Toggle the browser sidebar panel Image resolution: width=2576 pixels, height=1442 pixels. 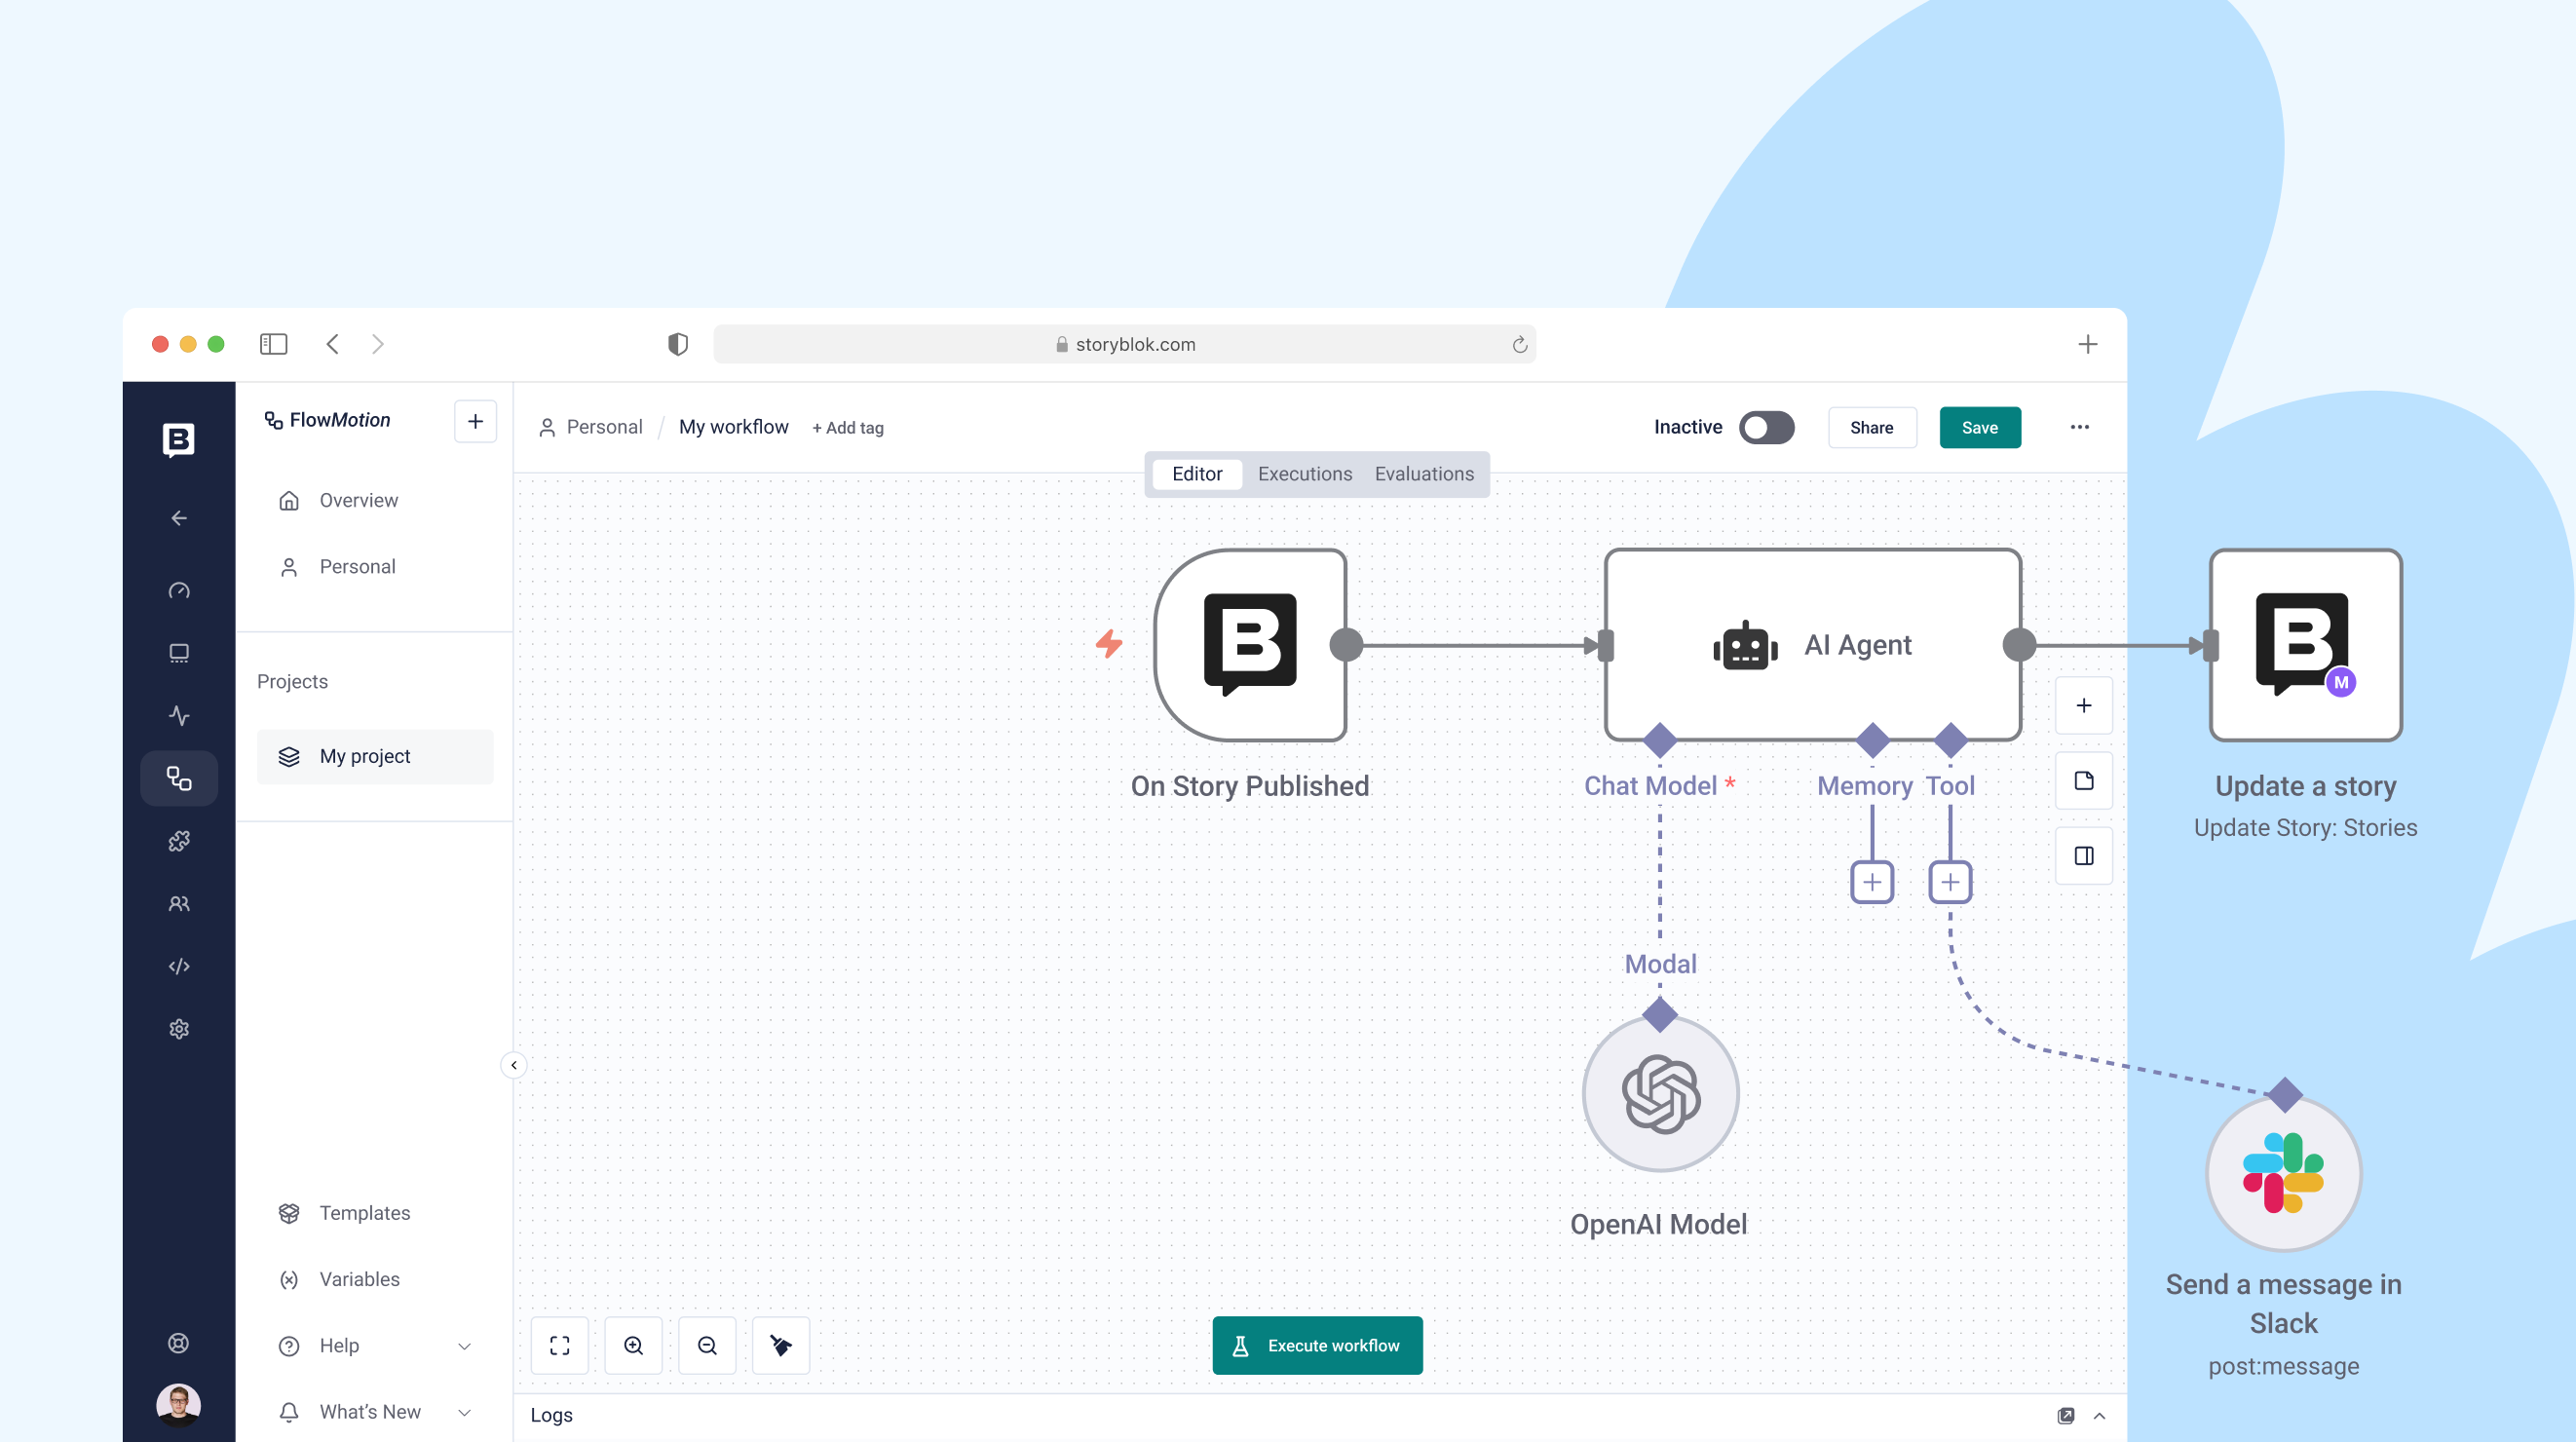click(273, 344)
